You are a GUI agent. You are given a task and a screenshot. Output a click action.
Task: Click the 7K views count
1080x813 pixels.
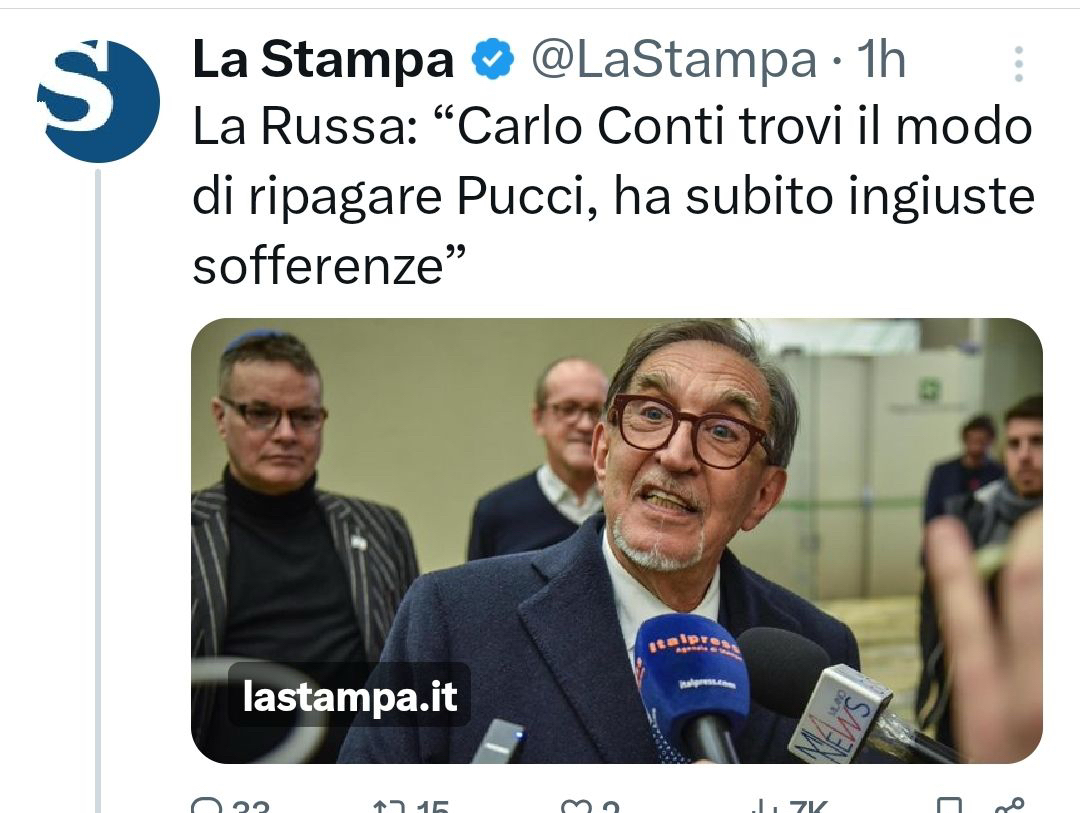[809, 807]
